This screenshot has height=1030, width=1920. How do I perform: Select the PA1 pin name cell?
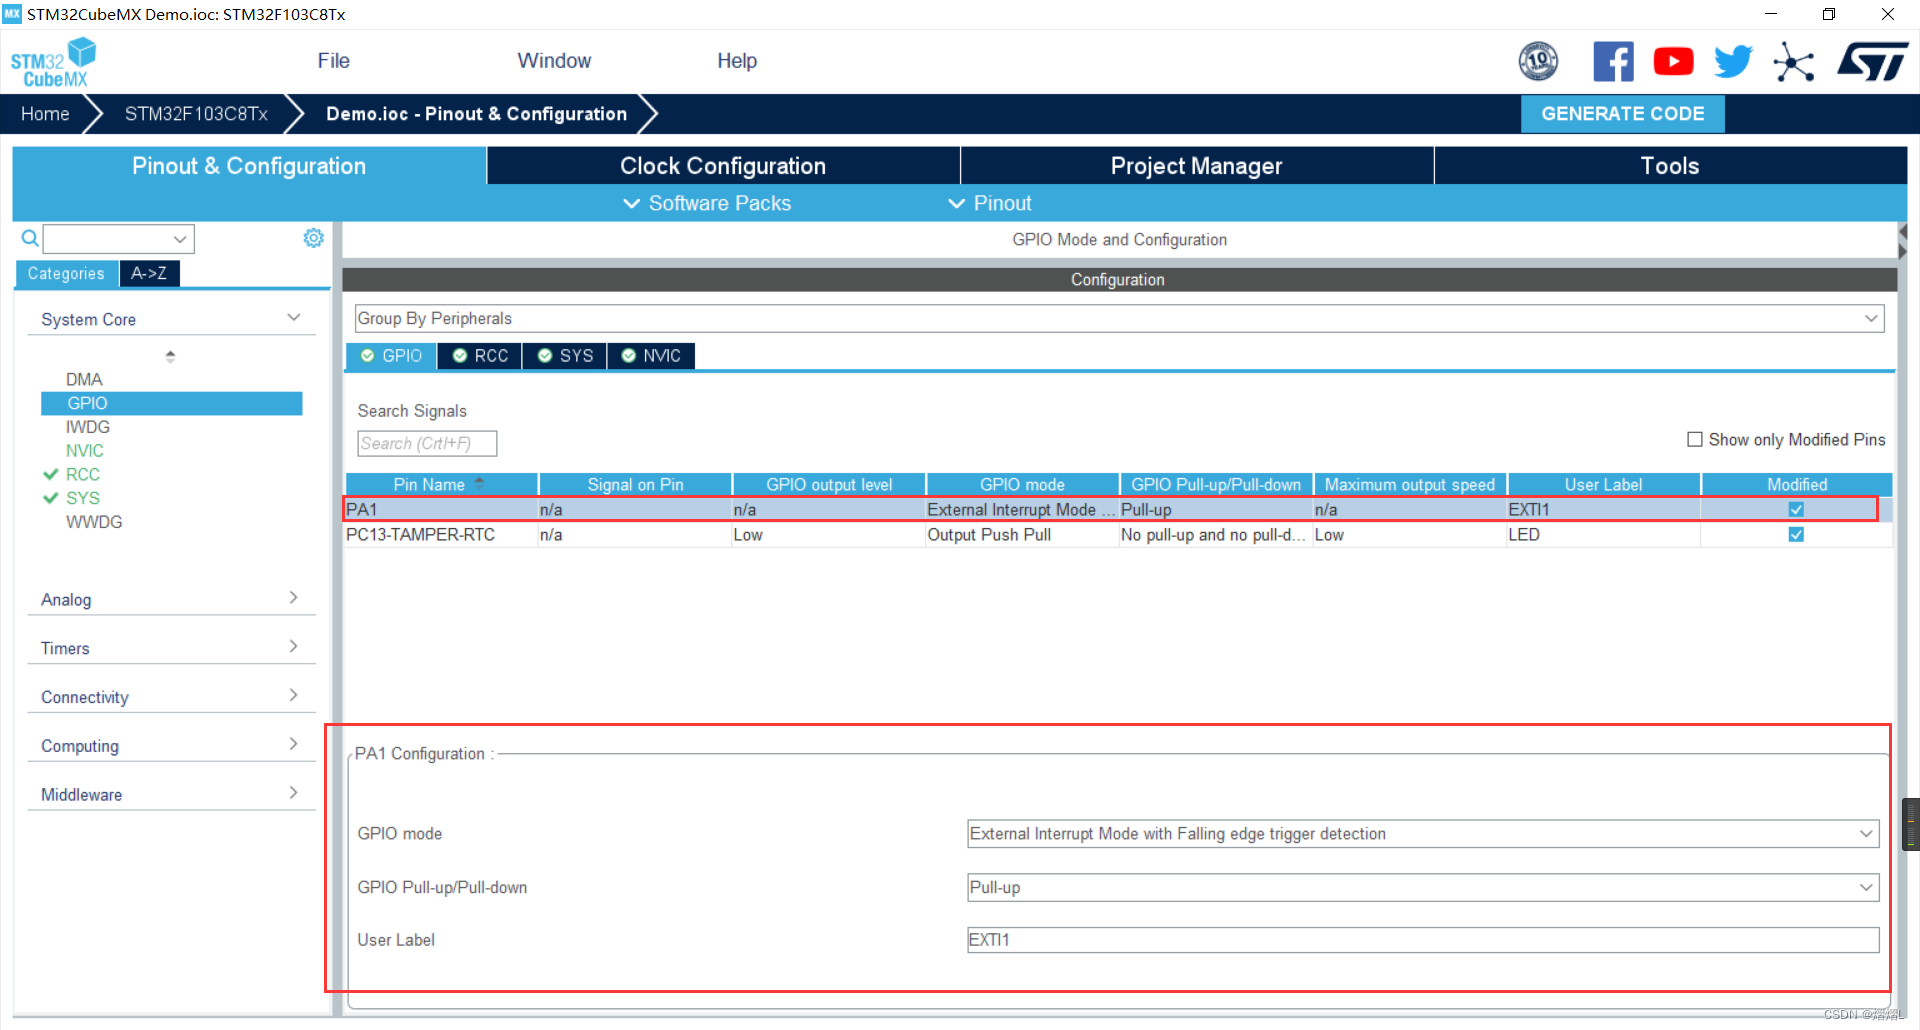[441, 510]
